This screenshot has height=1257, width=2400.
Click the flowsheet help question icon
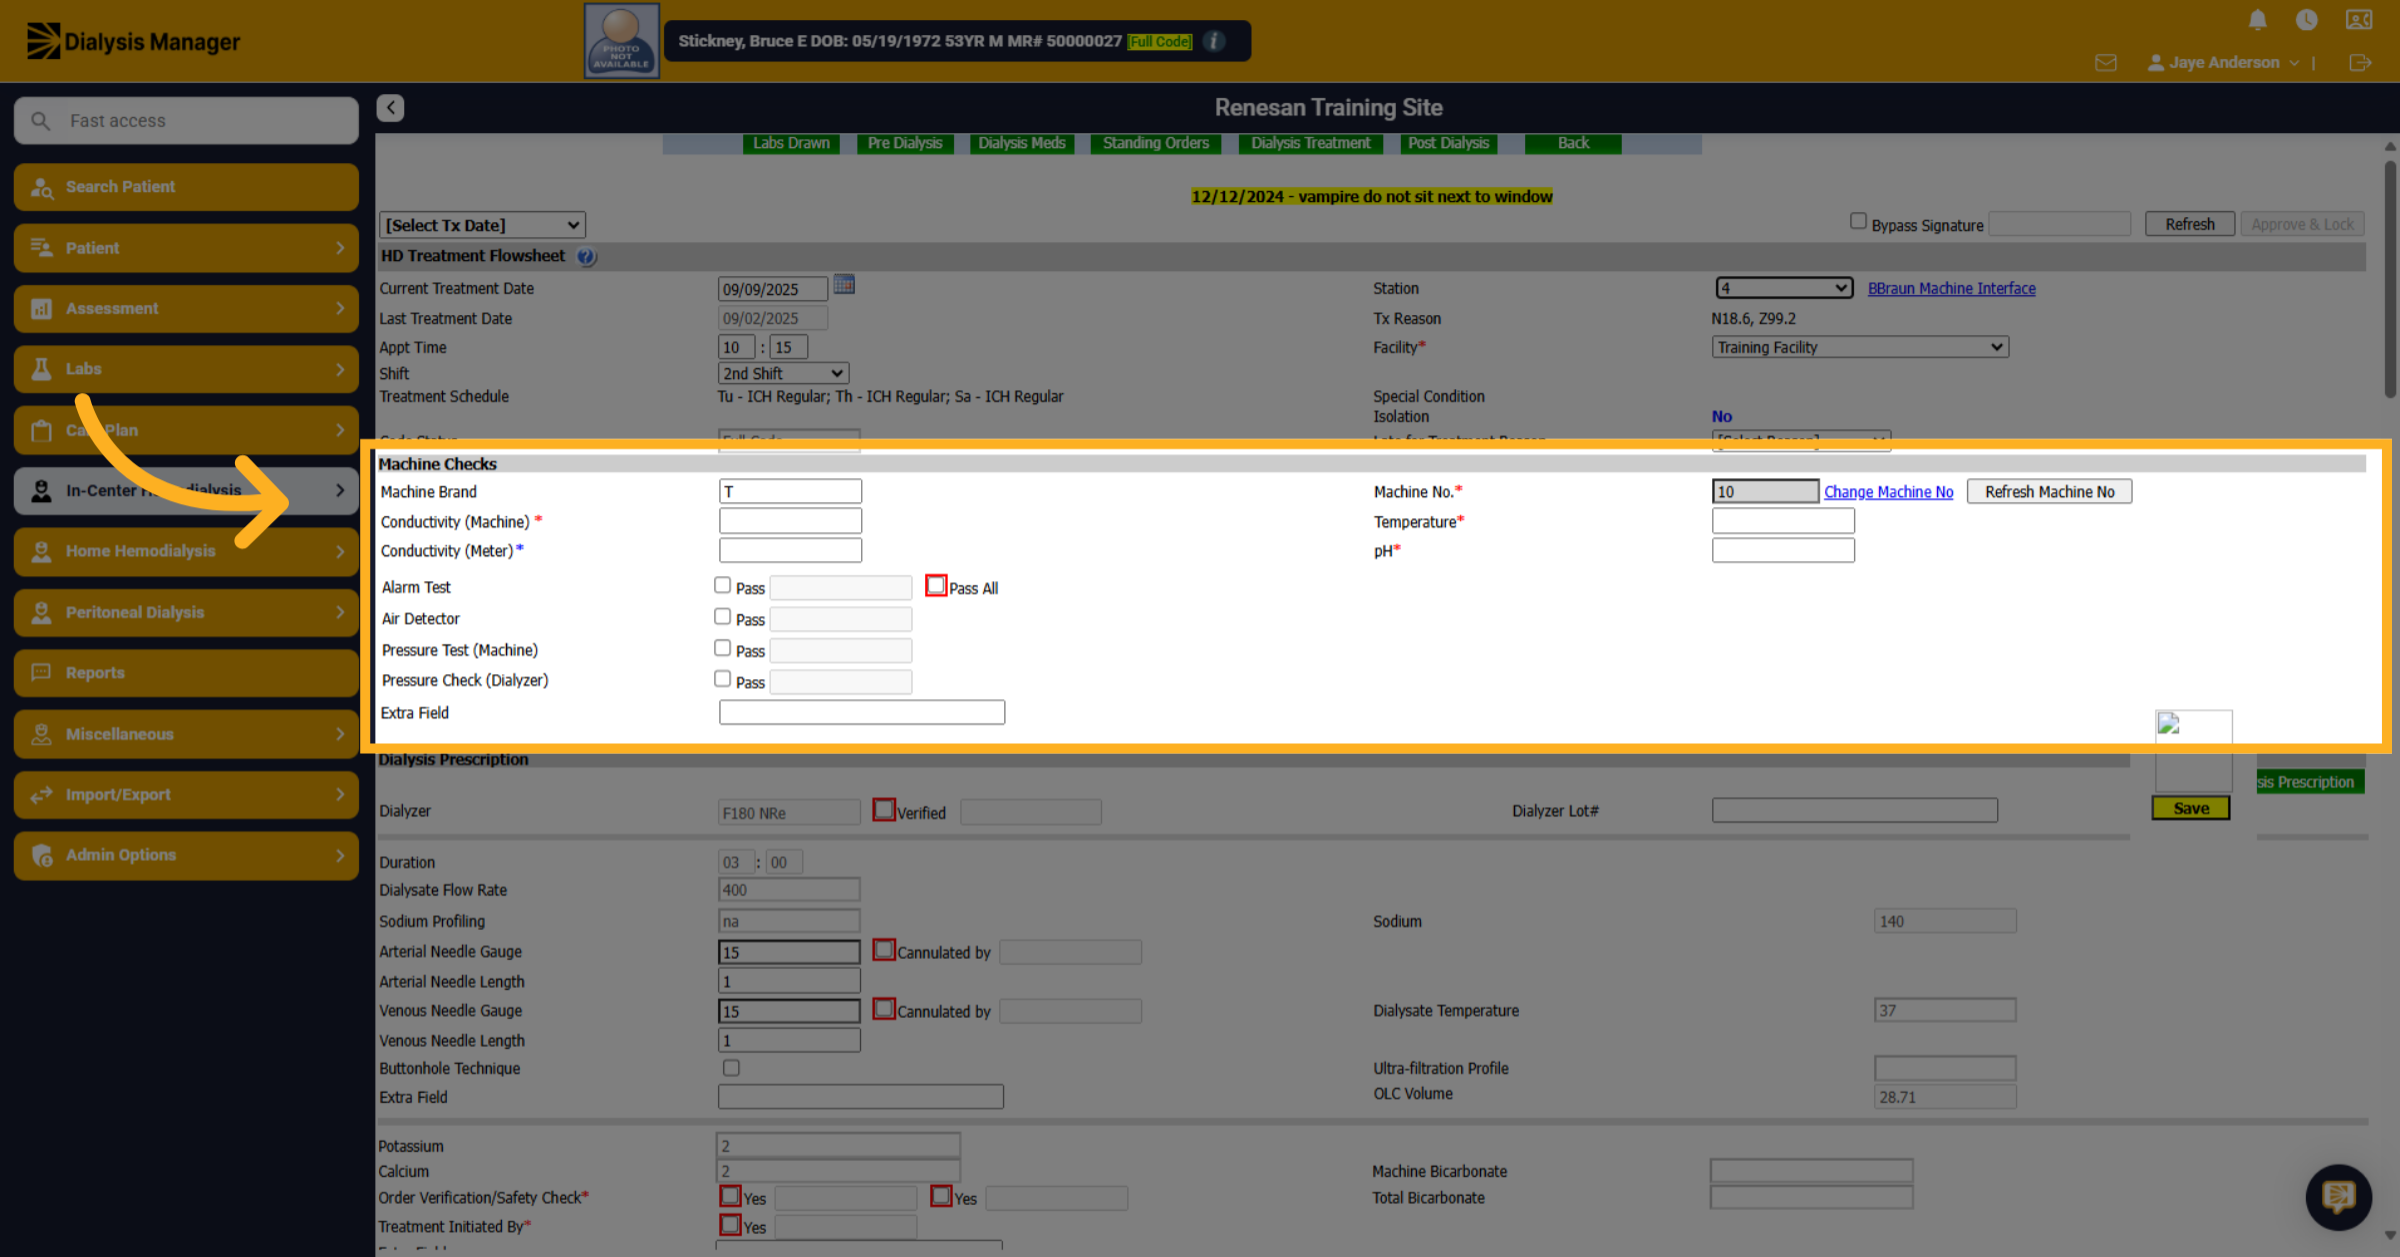(587, 257)
